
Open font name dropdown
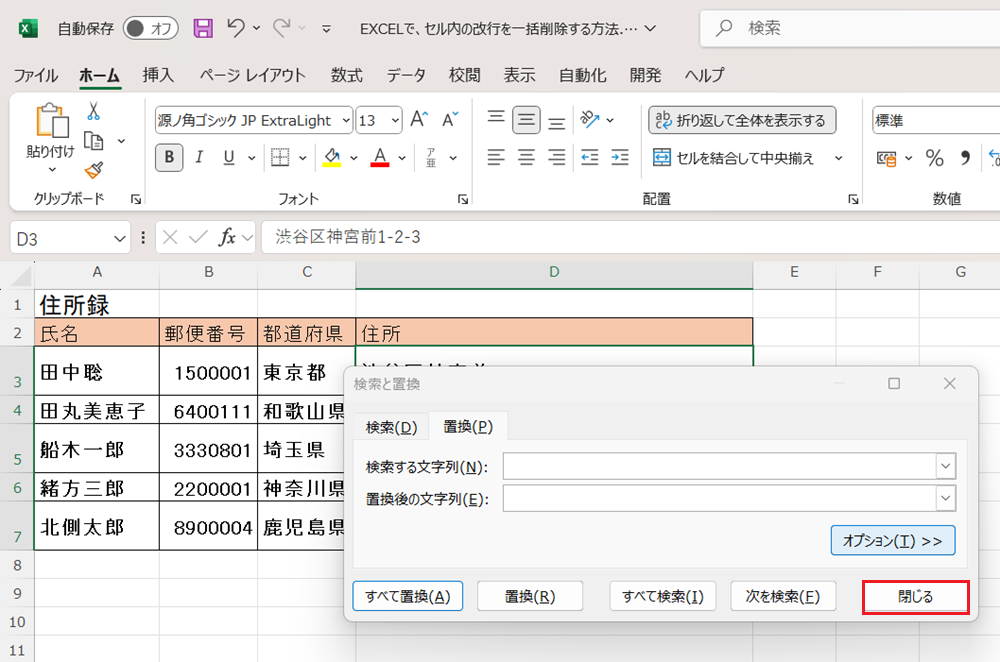[x=346, y=120]
